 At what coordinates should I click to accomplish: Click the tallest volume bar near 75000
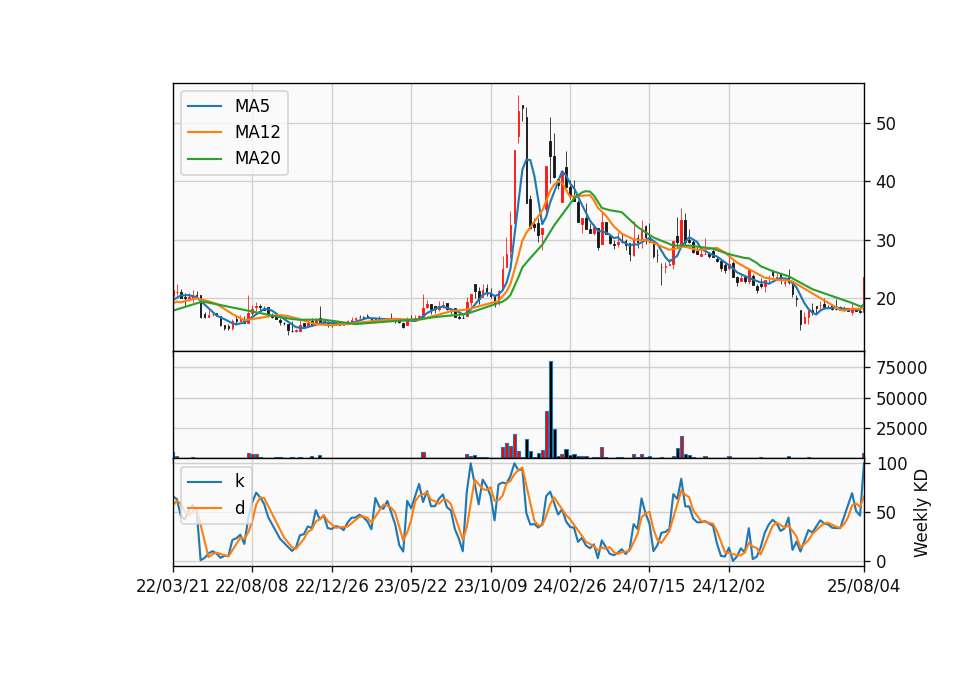click(551, 410)
